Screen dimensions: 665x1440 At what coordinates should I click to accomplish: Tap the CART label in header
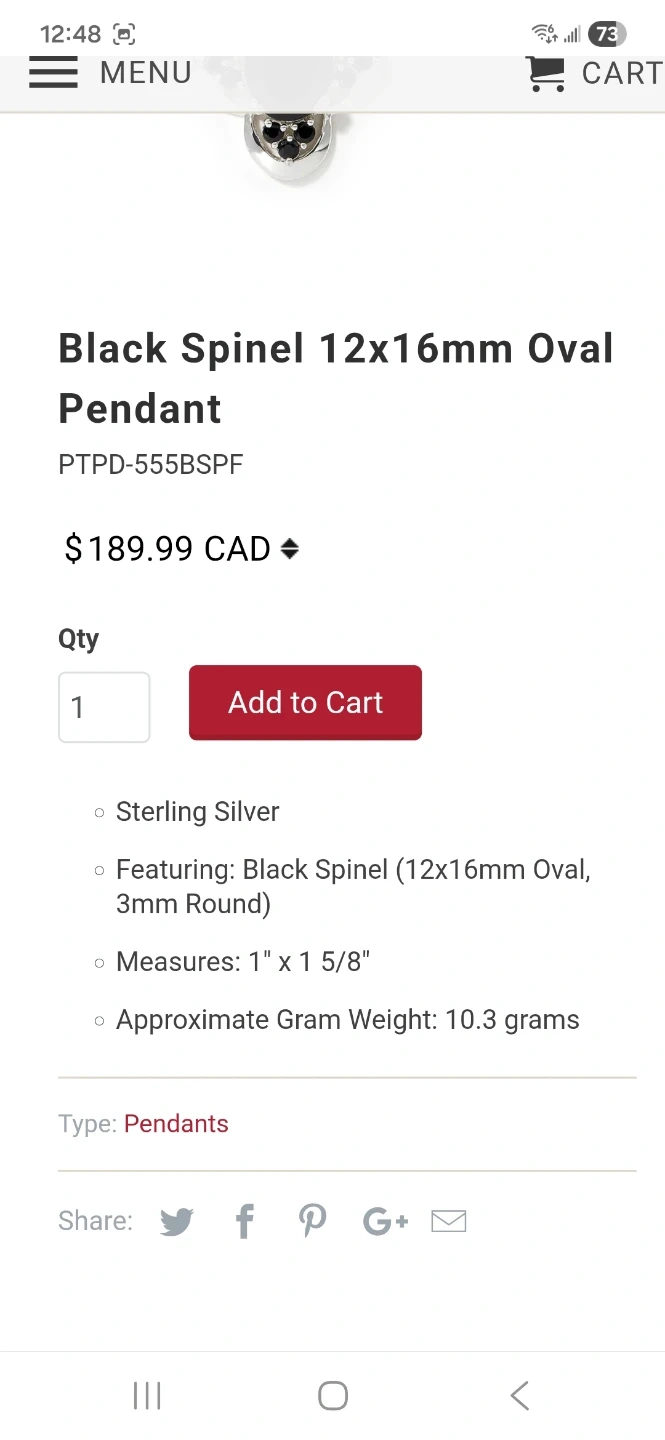pos(622,73)
